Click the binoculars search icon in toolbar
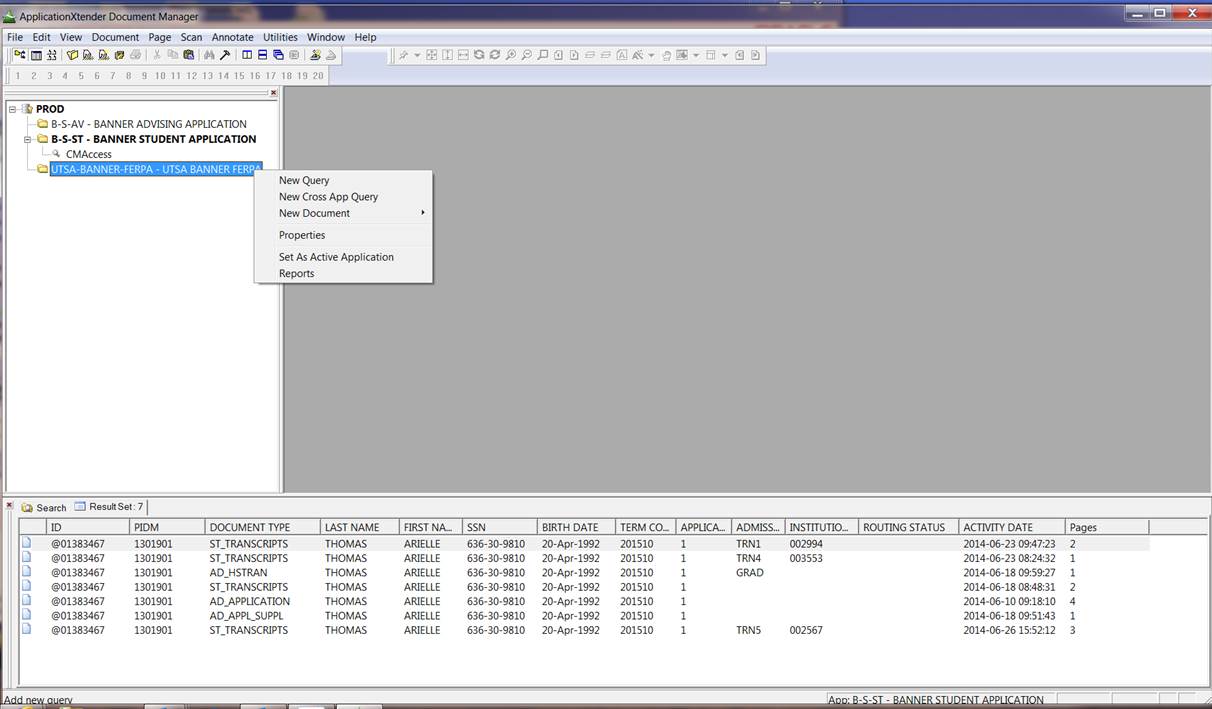Screen dimensions: 1212x709 pos(211,55)
